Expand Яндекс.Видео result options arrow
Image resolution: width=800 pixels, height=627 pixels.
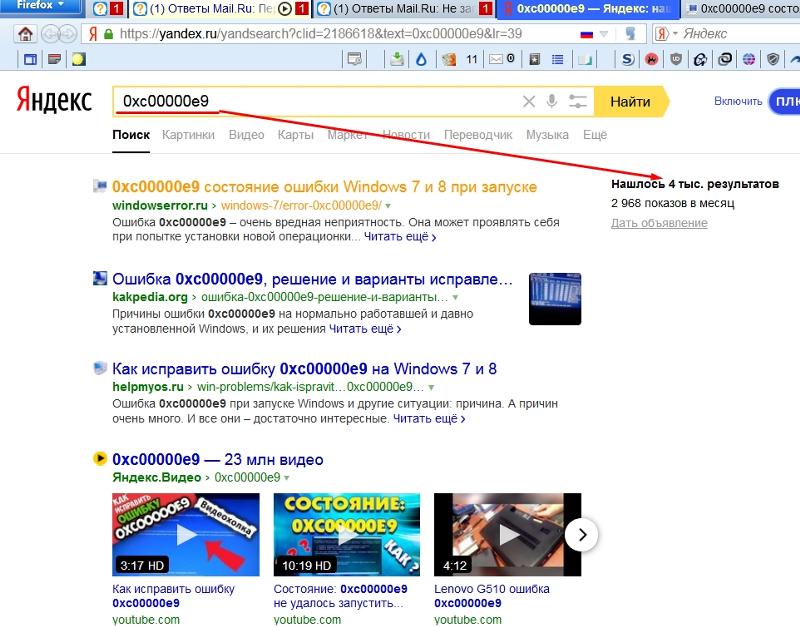(x=287, y=478)
